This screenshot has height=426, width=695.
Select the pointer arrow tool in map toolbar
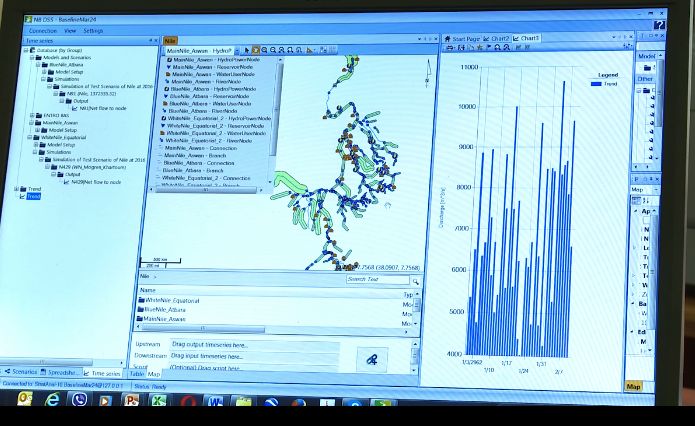[x=246, y=49]
